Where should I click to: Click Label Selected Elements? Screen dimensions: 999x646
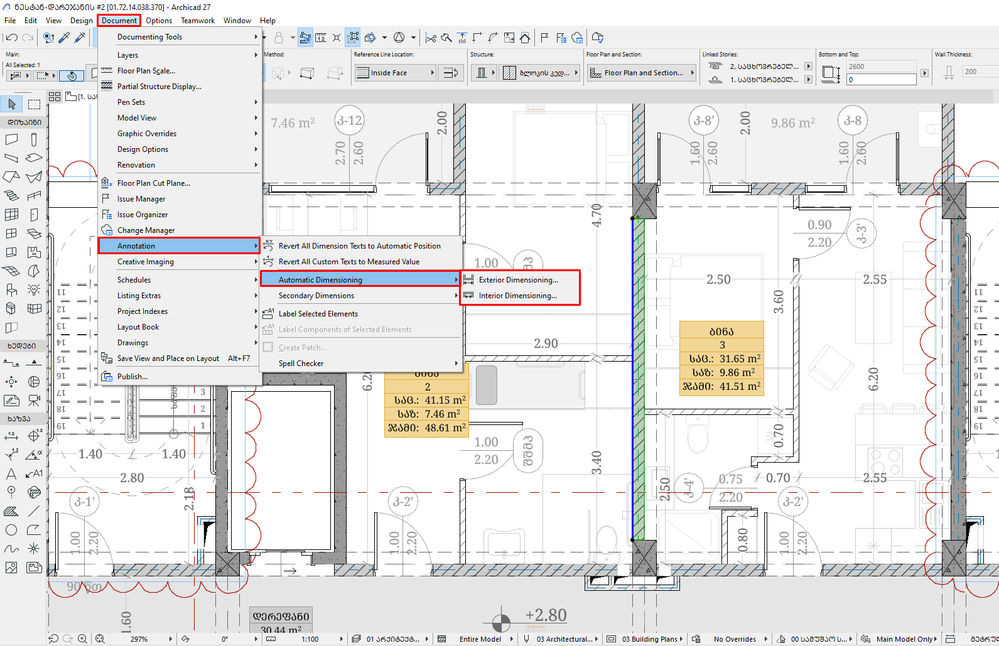point(318,314)
